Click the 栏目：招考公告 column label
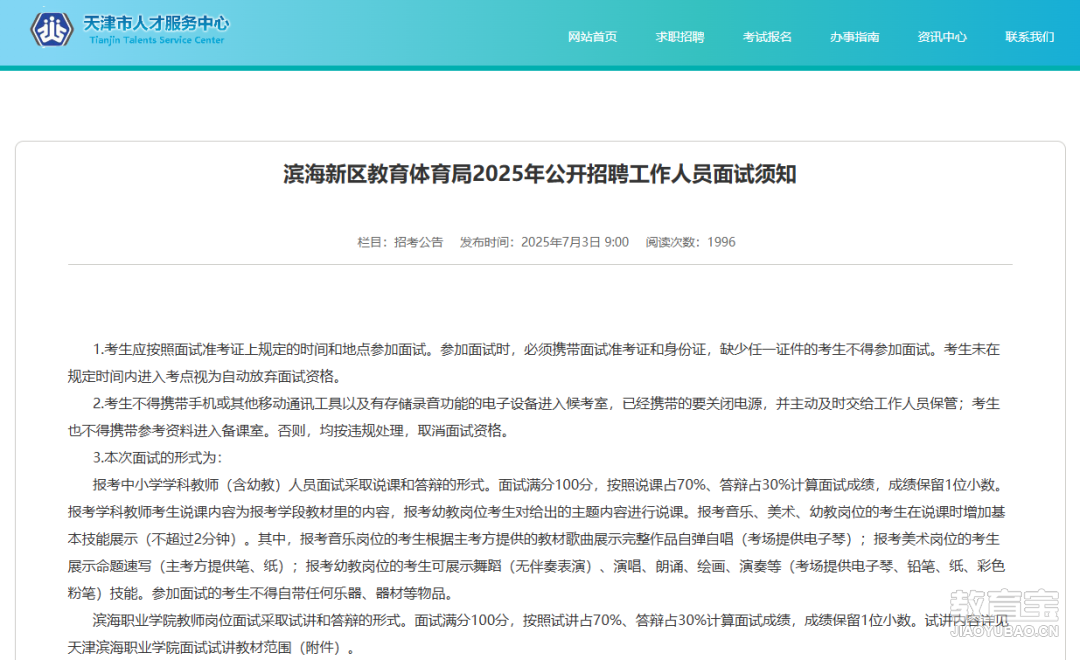Viewport: 1080px width, 660px height. click(400, 243)
